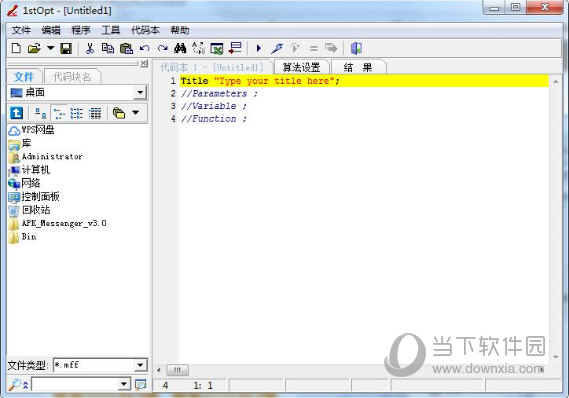Click the Undo arrow icon
569x398 pixels.
[x=144, y=48]
